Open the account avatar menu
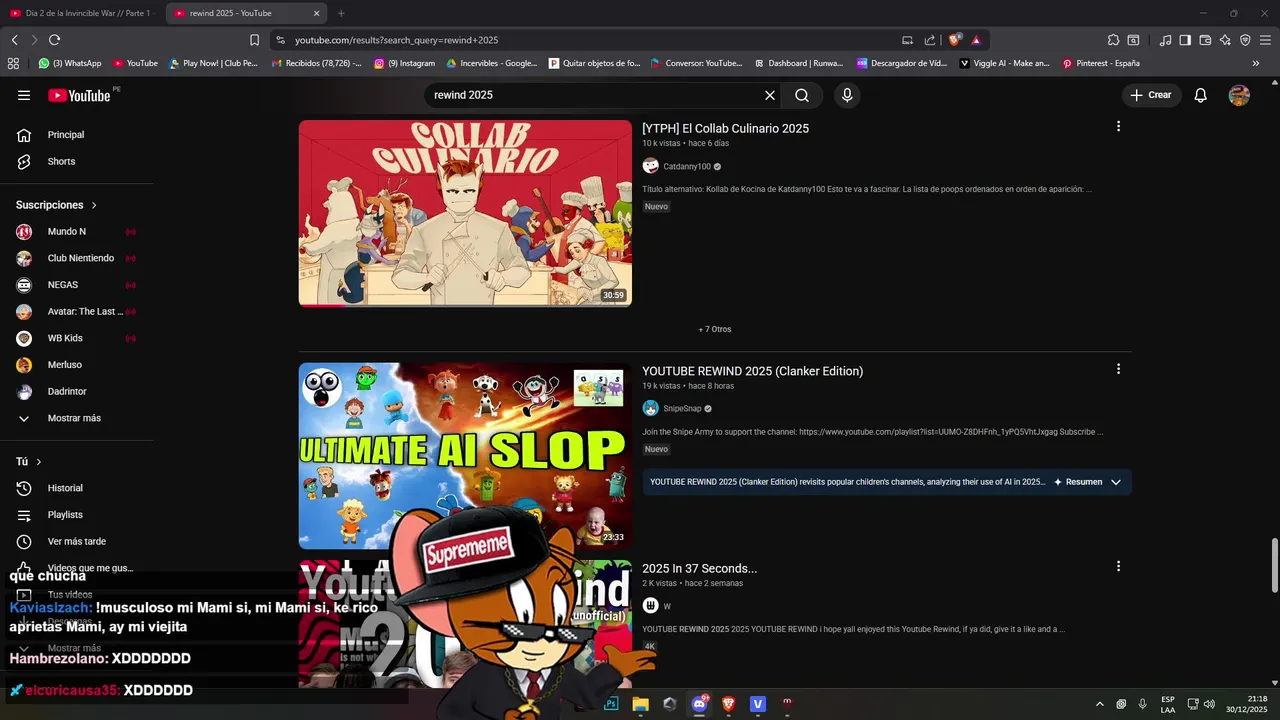 tap(1239, 95)
